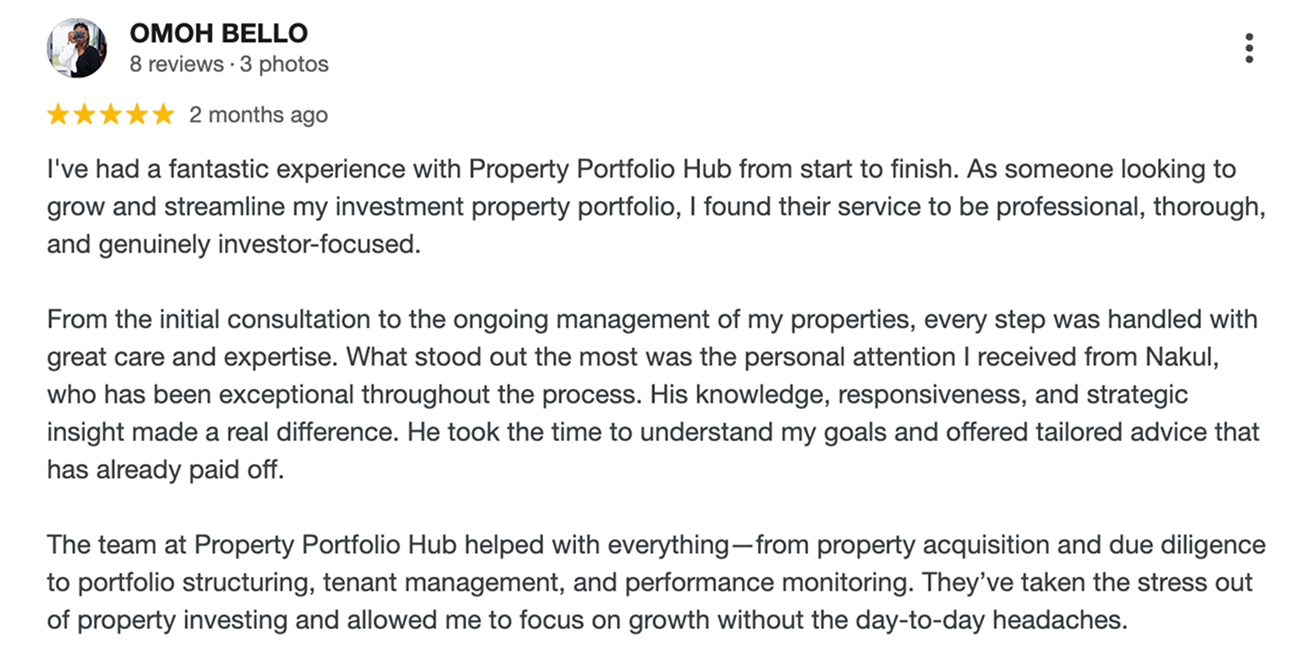Select the fourth rating star
This screenshot has width=1311, height=651.
(137, 115)
